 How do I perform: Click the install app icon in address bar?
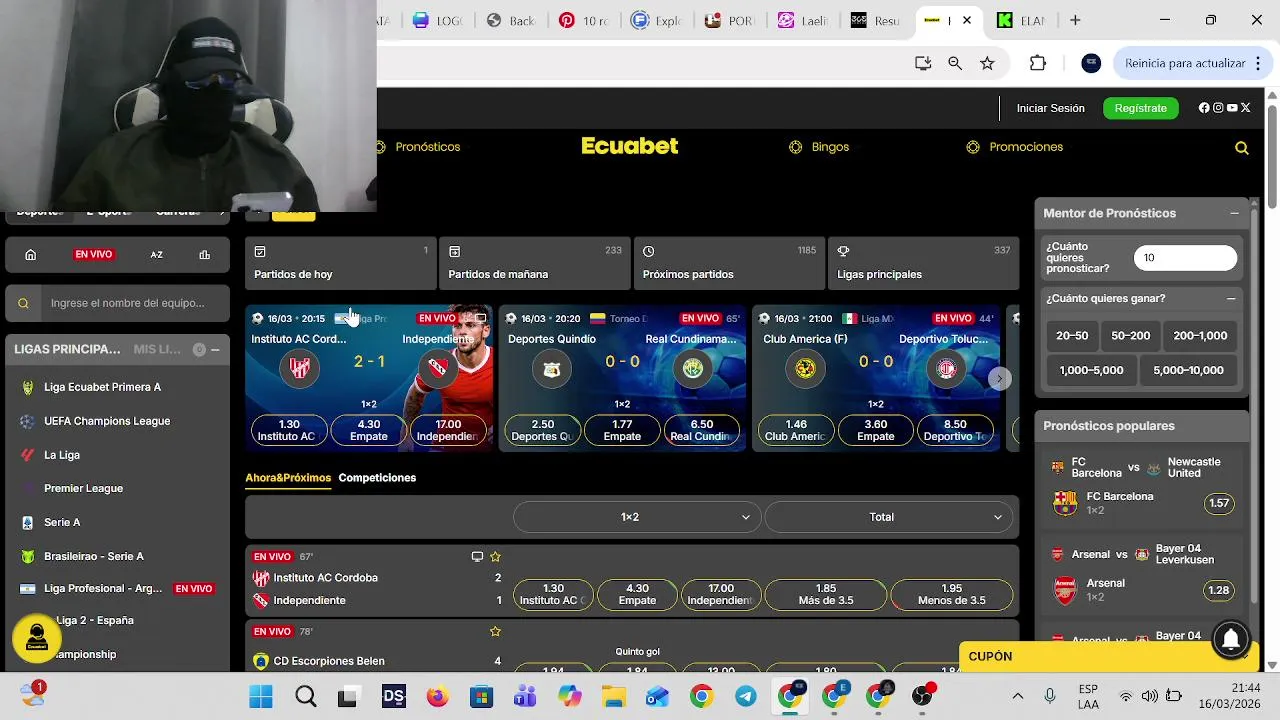[x=923, y=63]
